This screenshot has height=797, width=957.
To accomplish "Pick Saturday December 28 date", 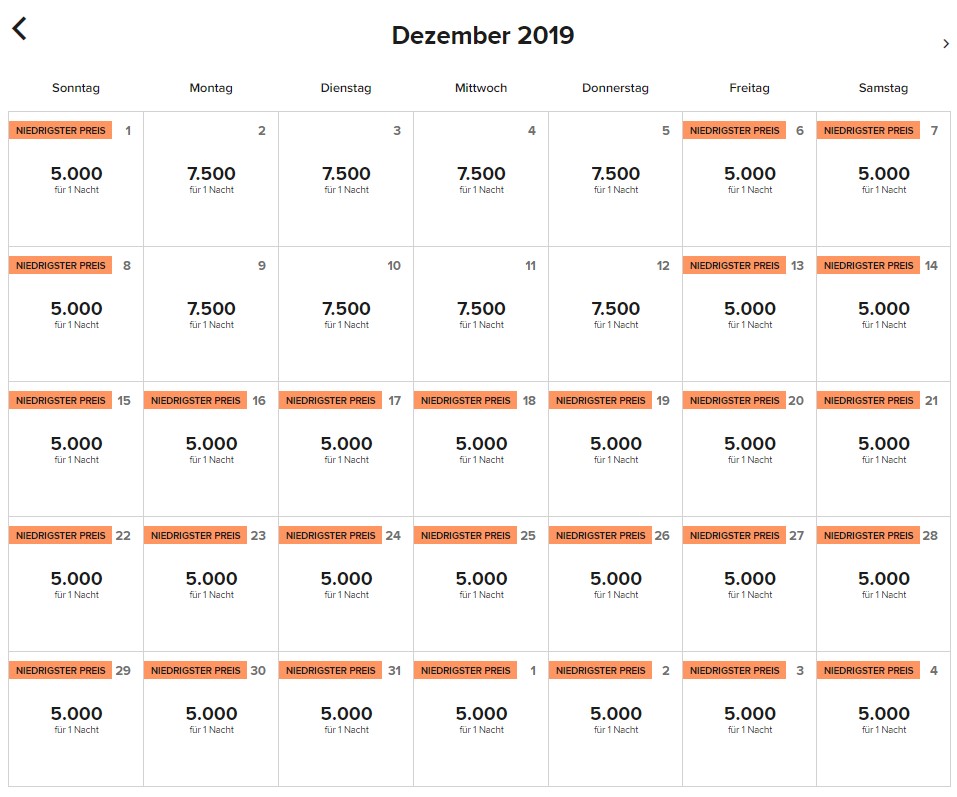I will click(884, 584).
